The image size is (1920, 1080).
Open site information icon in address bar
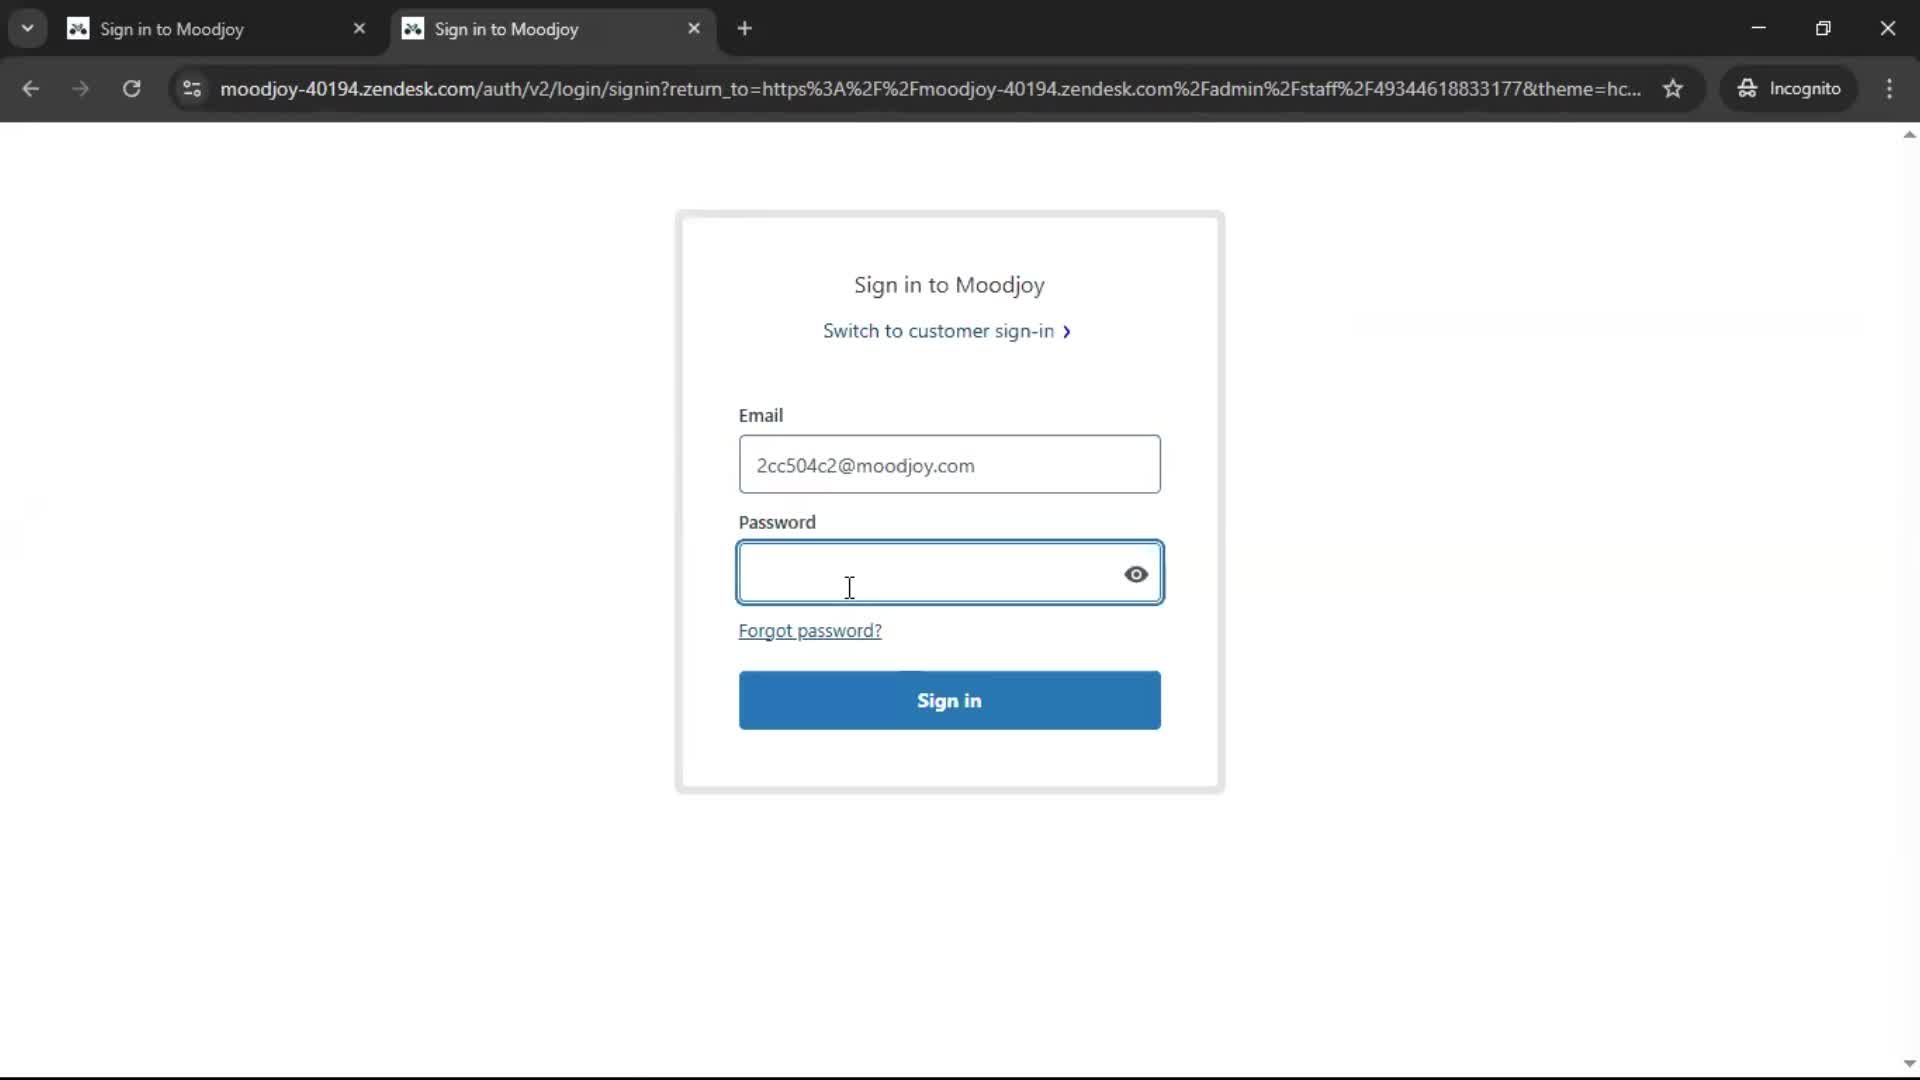[192, 88]
